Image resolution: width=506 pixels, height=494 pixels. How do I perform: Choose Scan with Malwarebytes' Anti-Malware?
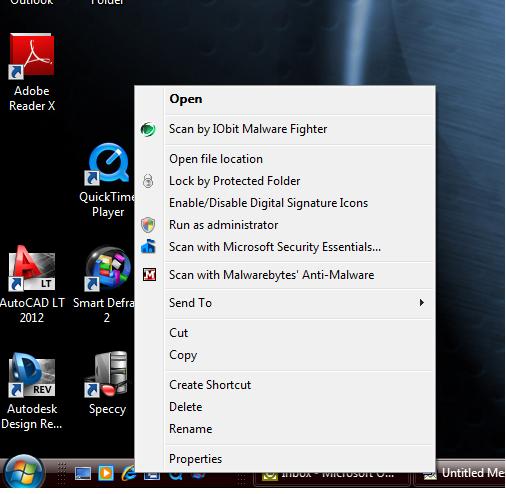[x=300, y=275]
